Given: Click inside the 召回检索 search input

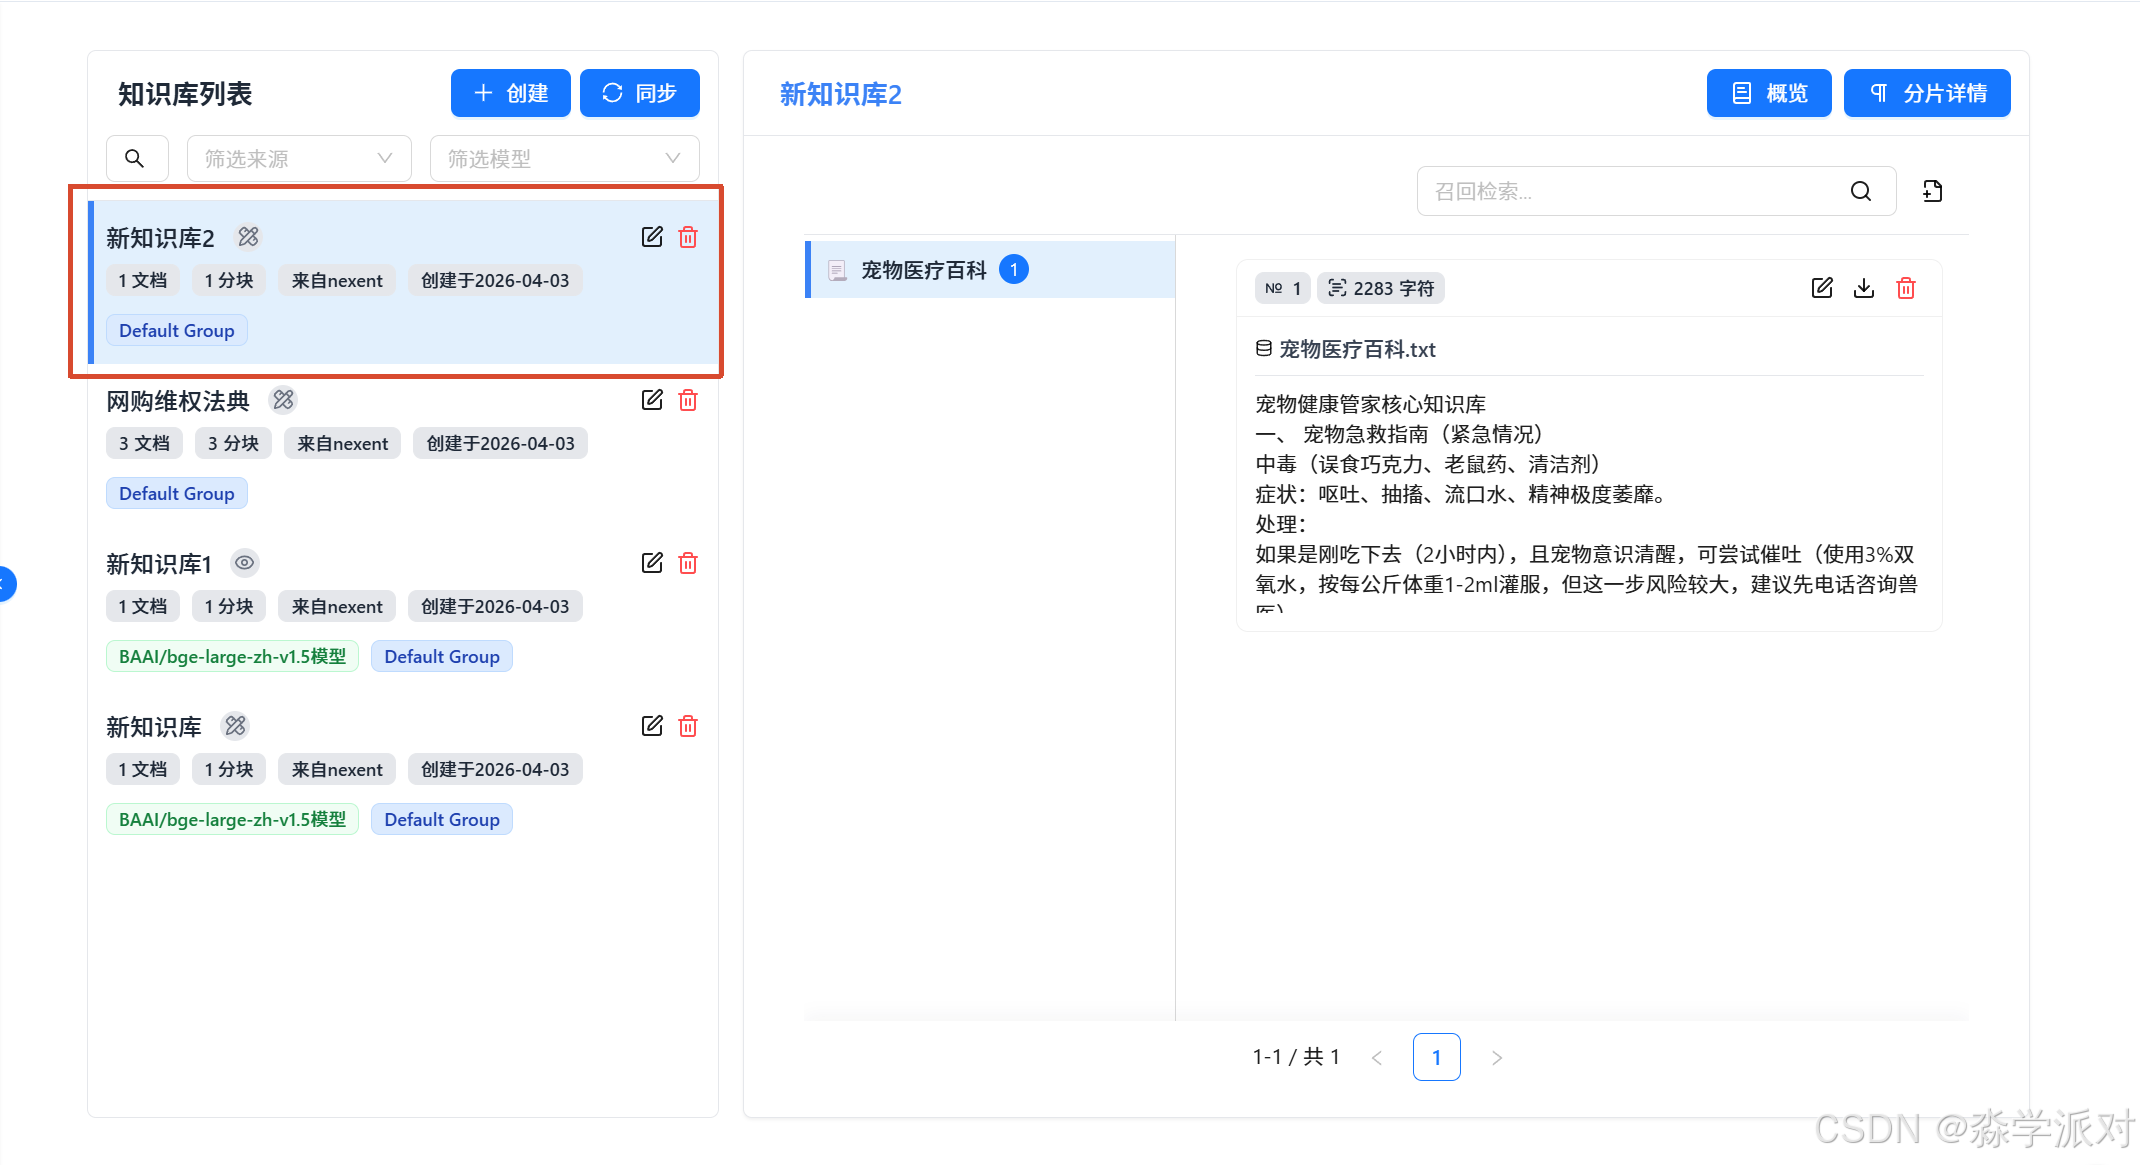Looking at the screenshot, I should tap(1620, 190).
